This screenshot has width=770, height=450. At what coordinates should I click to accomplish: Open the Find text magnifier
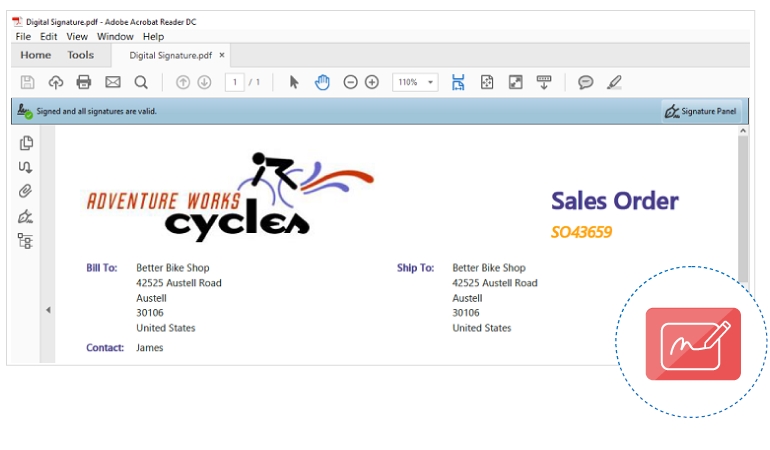click(141, 82)
